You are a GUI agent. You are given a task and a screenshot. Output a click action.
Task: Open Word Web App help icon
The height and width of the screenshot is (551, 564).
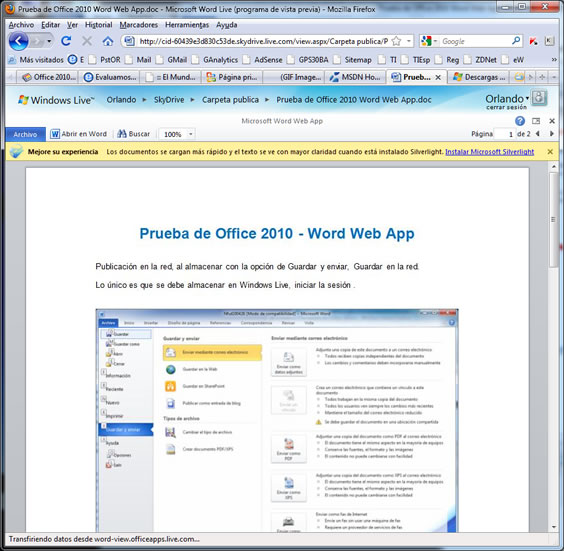point(520,121)
